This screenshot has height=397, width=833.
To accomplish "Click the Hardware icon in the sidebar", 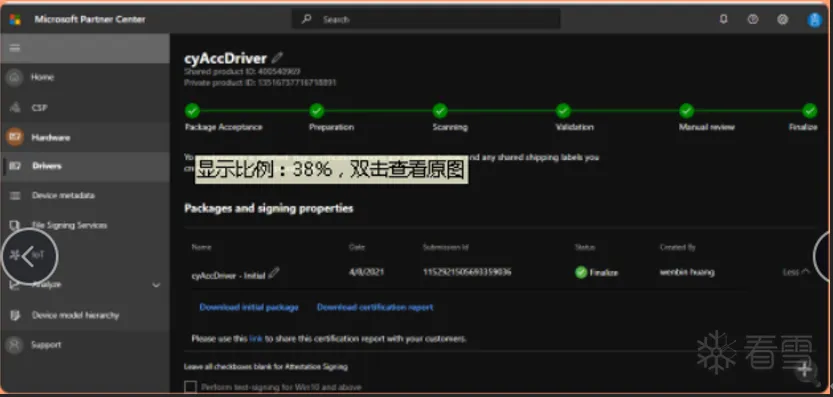I will 15,137.
